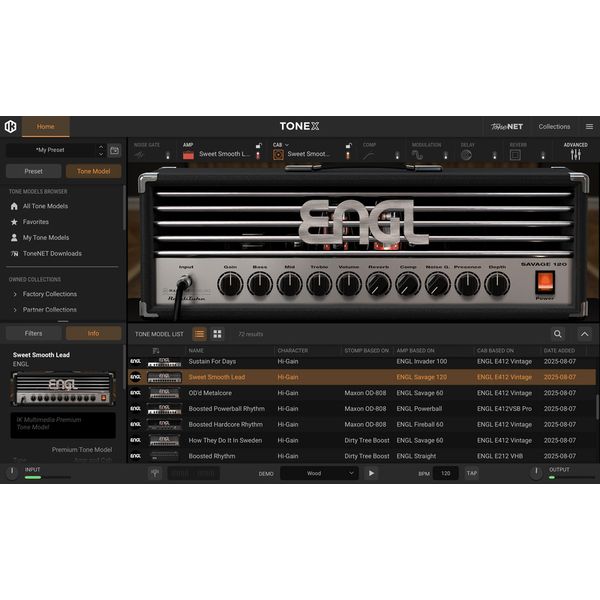The height and width of the screenshot is (600, 600).
Task: Switch to the Tone Model tab
Action: click(x=94, y=171)
